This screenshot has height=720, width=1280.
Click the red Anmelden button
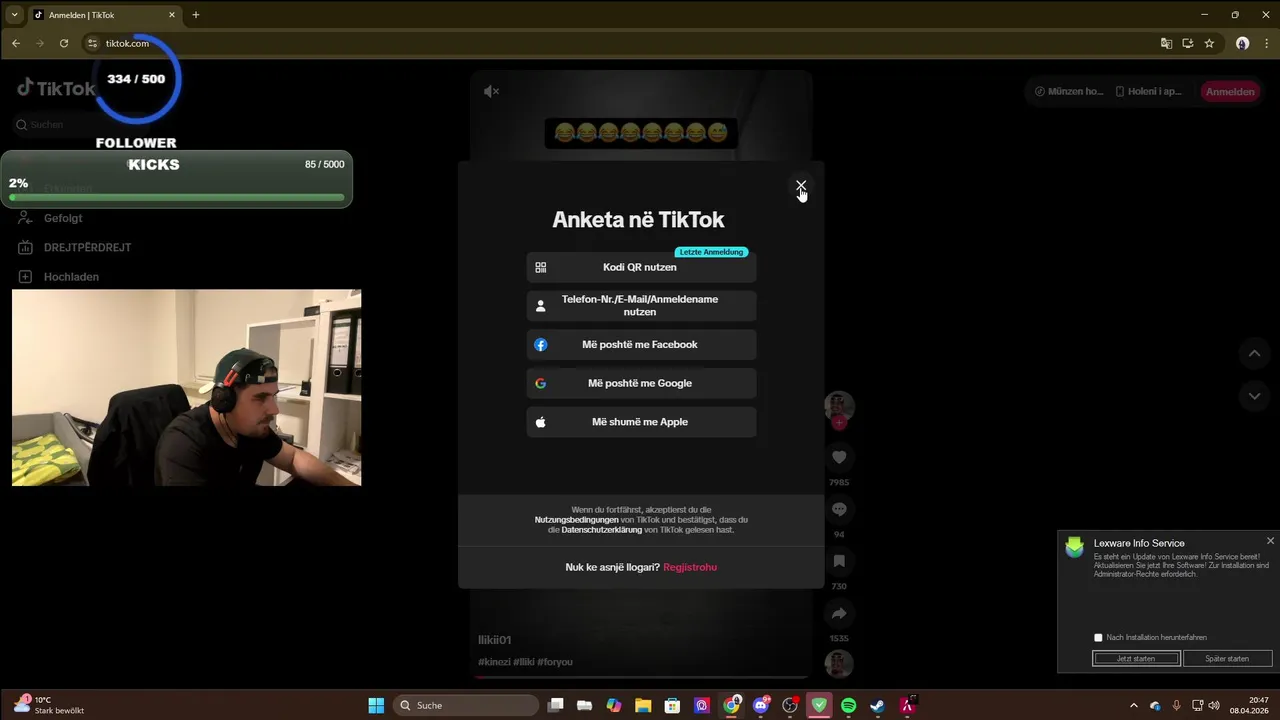1230,91
